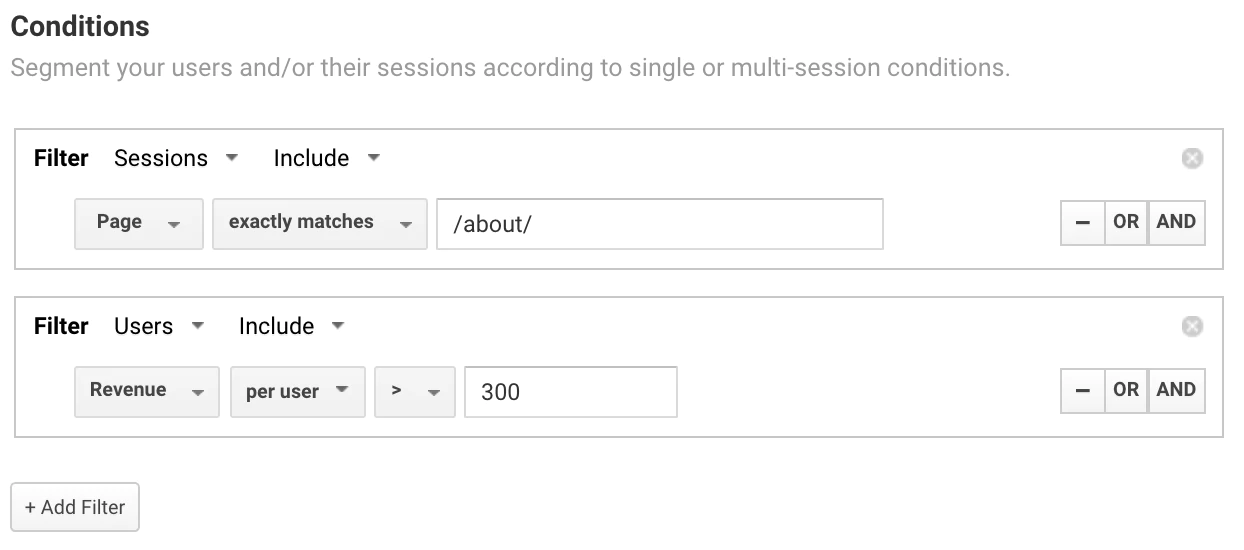Screen dimensions: 1244x550
Task: Open the Revenue metric dropdown
Action: tap(146, 391)
